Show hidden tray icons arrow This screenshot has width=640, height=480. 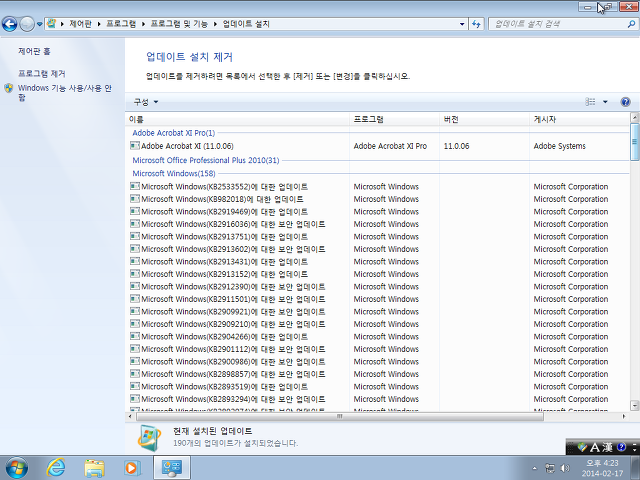coord(535,468)
